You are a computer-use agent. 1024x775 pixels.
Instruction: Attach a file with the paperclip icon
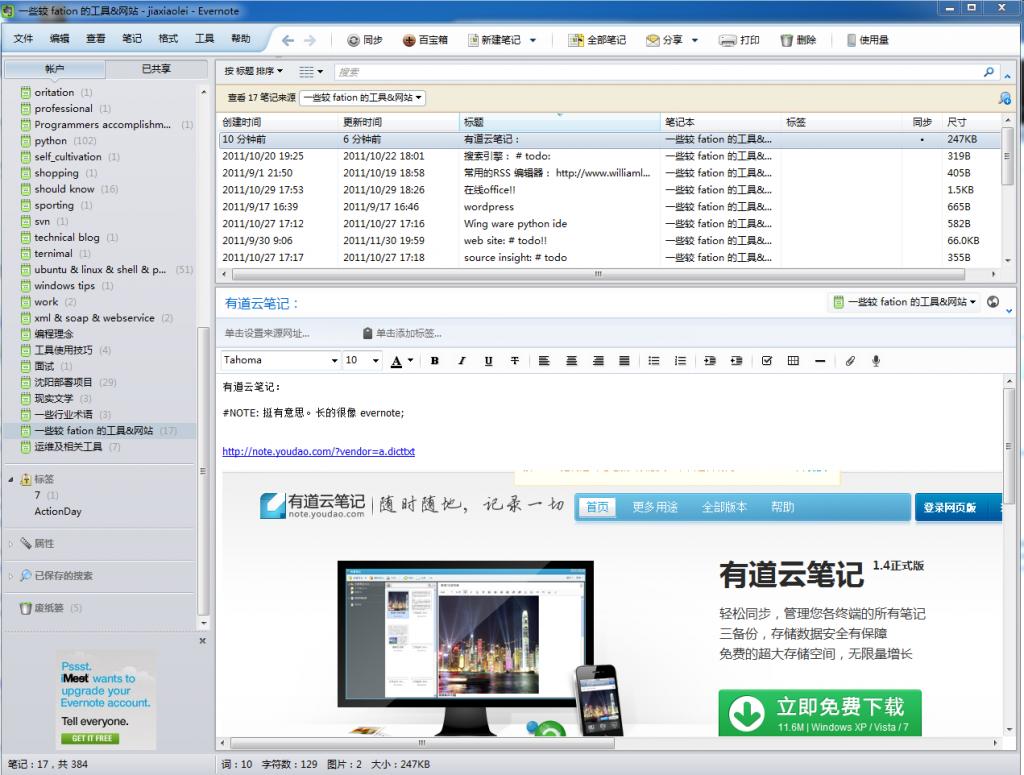[848, 361]
